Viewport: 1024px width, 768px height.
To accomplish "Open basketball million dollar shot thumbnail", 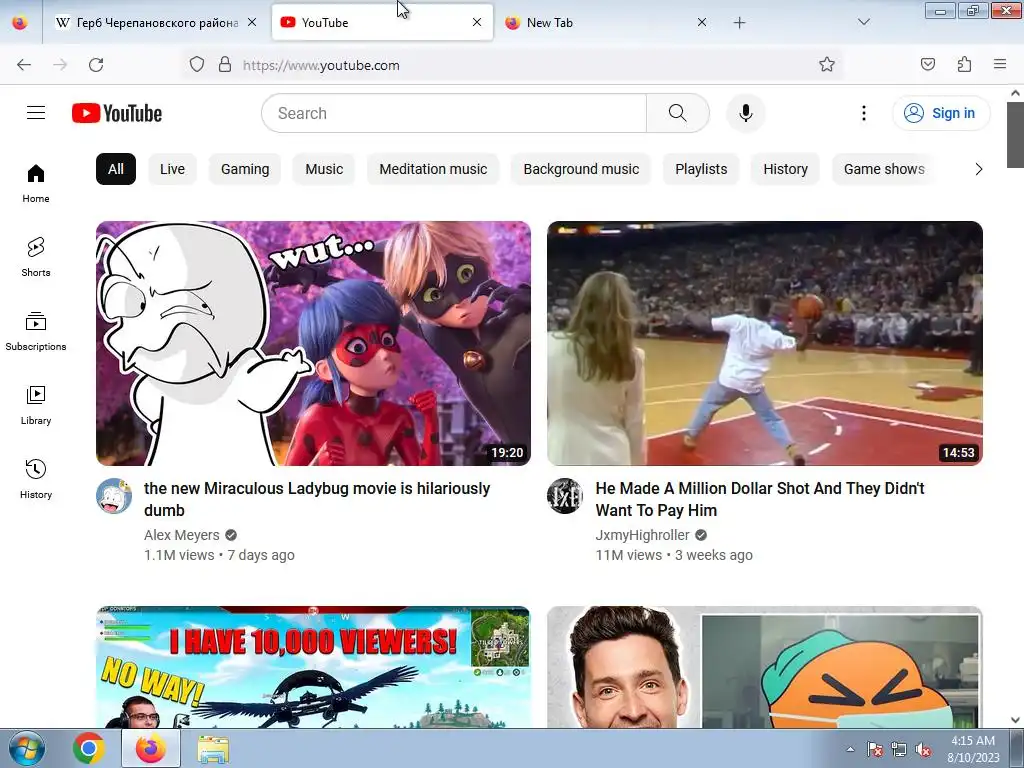I will click(x=765, y=344).
